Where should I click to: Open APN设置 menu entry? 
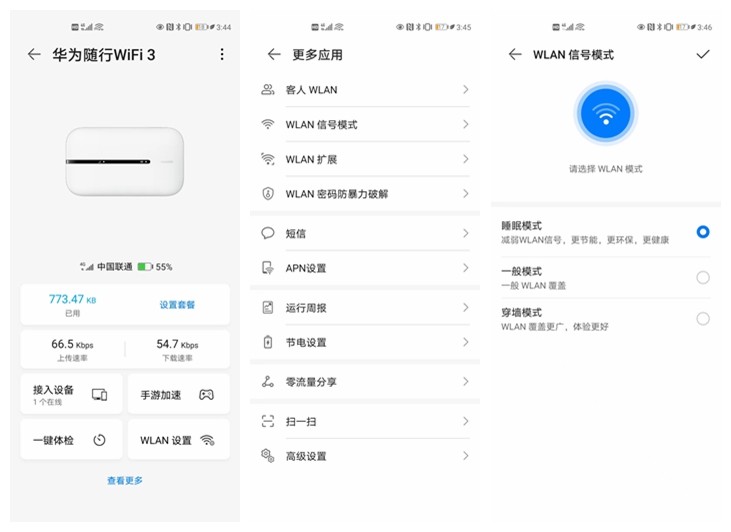coord(365,268)
